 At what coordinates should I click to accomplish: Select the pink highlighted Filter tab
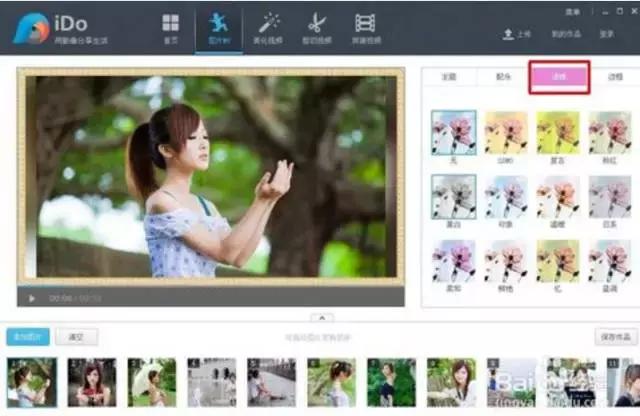pos(559,77)
